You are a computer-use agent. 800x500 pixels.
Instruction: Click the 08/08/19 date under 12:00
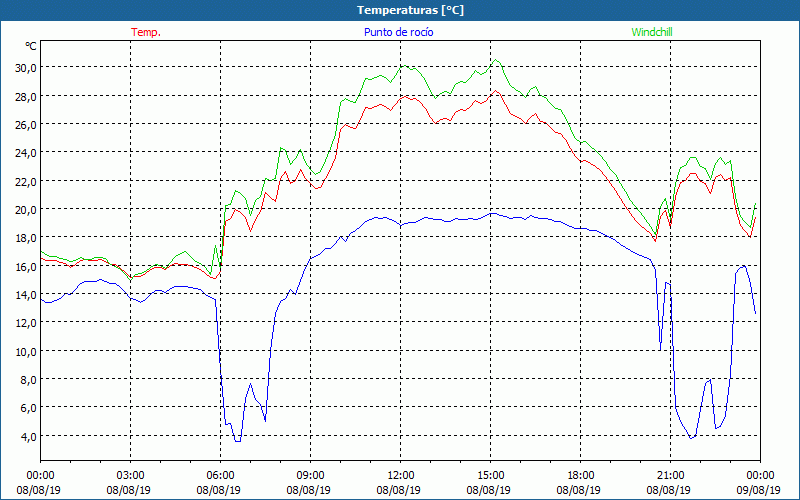[x=398, y=490]
